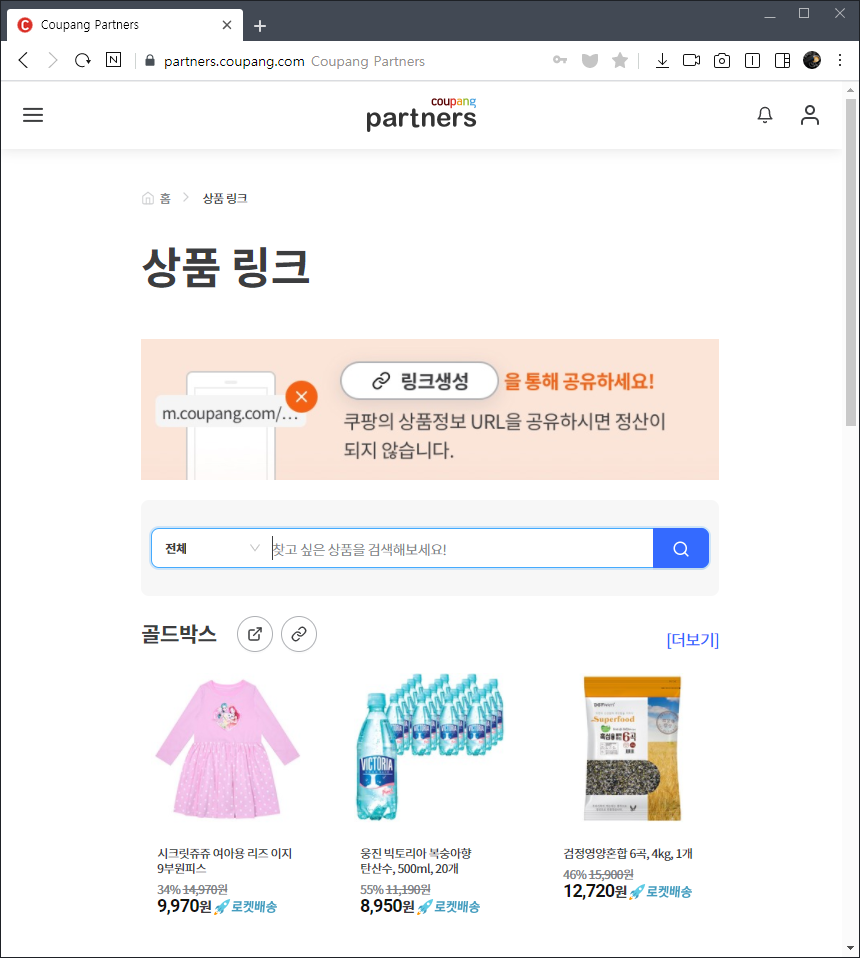
Task: Bookmark this page with the star
Action: [620, 60]
